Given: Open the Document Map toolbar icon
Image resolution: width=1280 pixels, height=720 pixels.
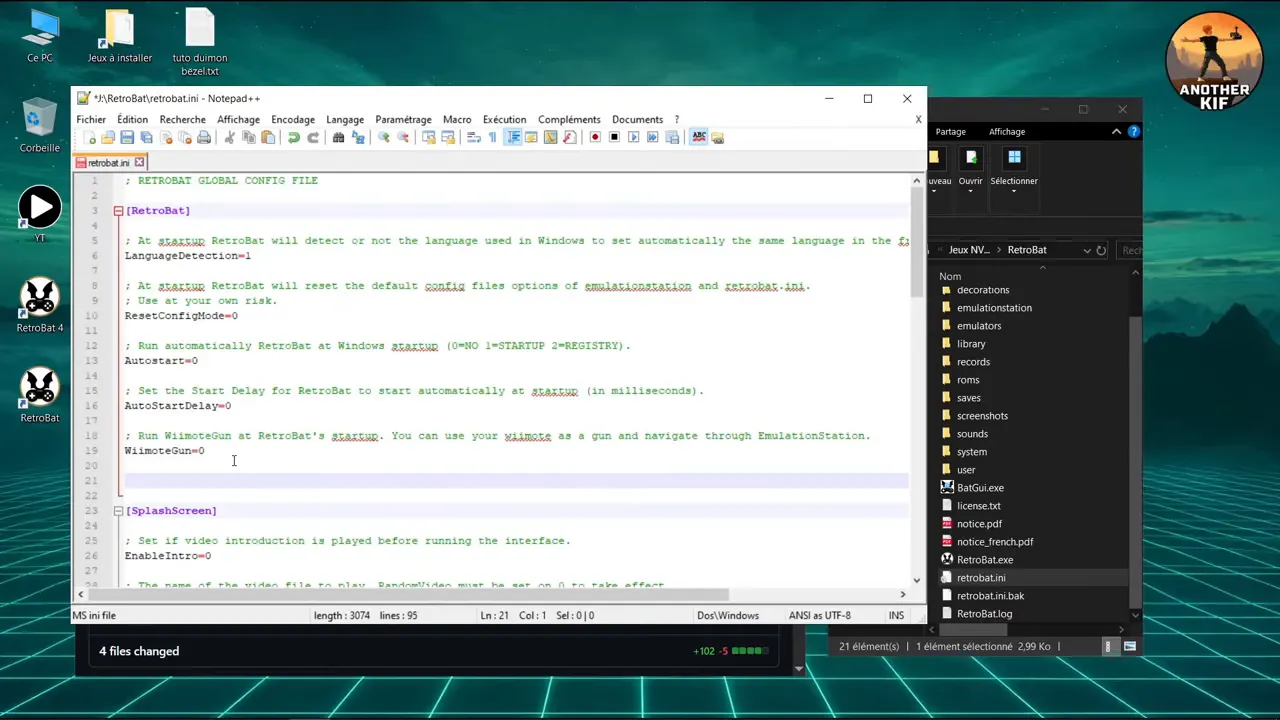Looking at the screenshot, I should point(550,138).
